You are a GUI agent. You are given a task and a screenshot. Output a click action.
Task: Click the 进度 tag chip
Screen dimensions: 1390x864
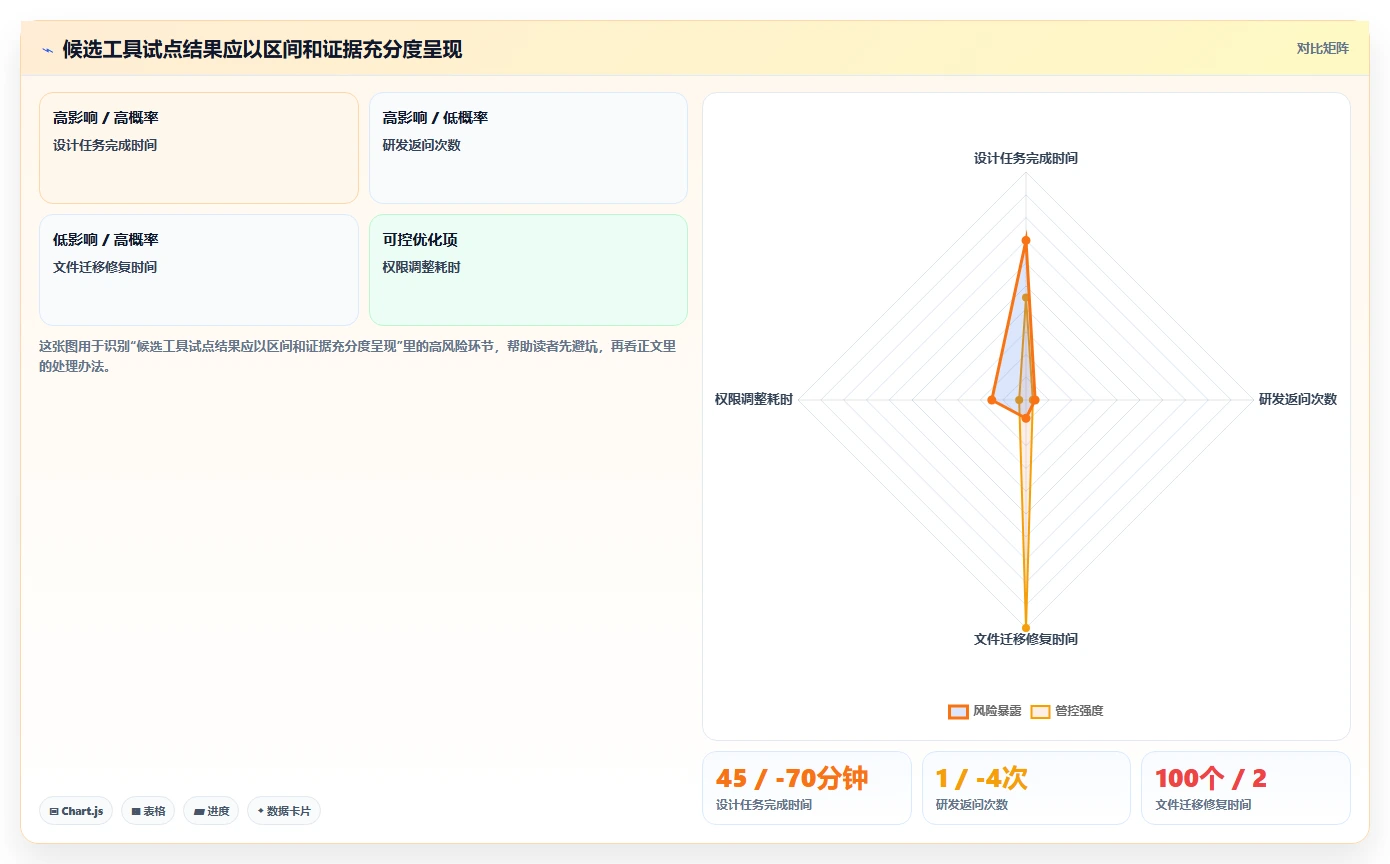click(x=211, y=811)
